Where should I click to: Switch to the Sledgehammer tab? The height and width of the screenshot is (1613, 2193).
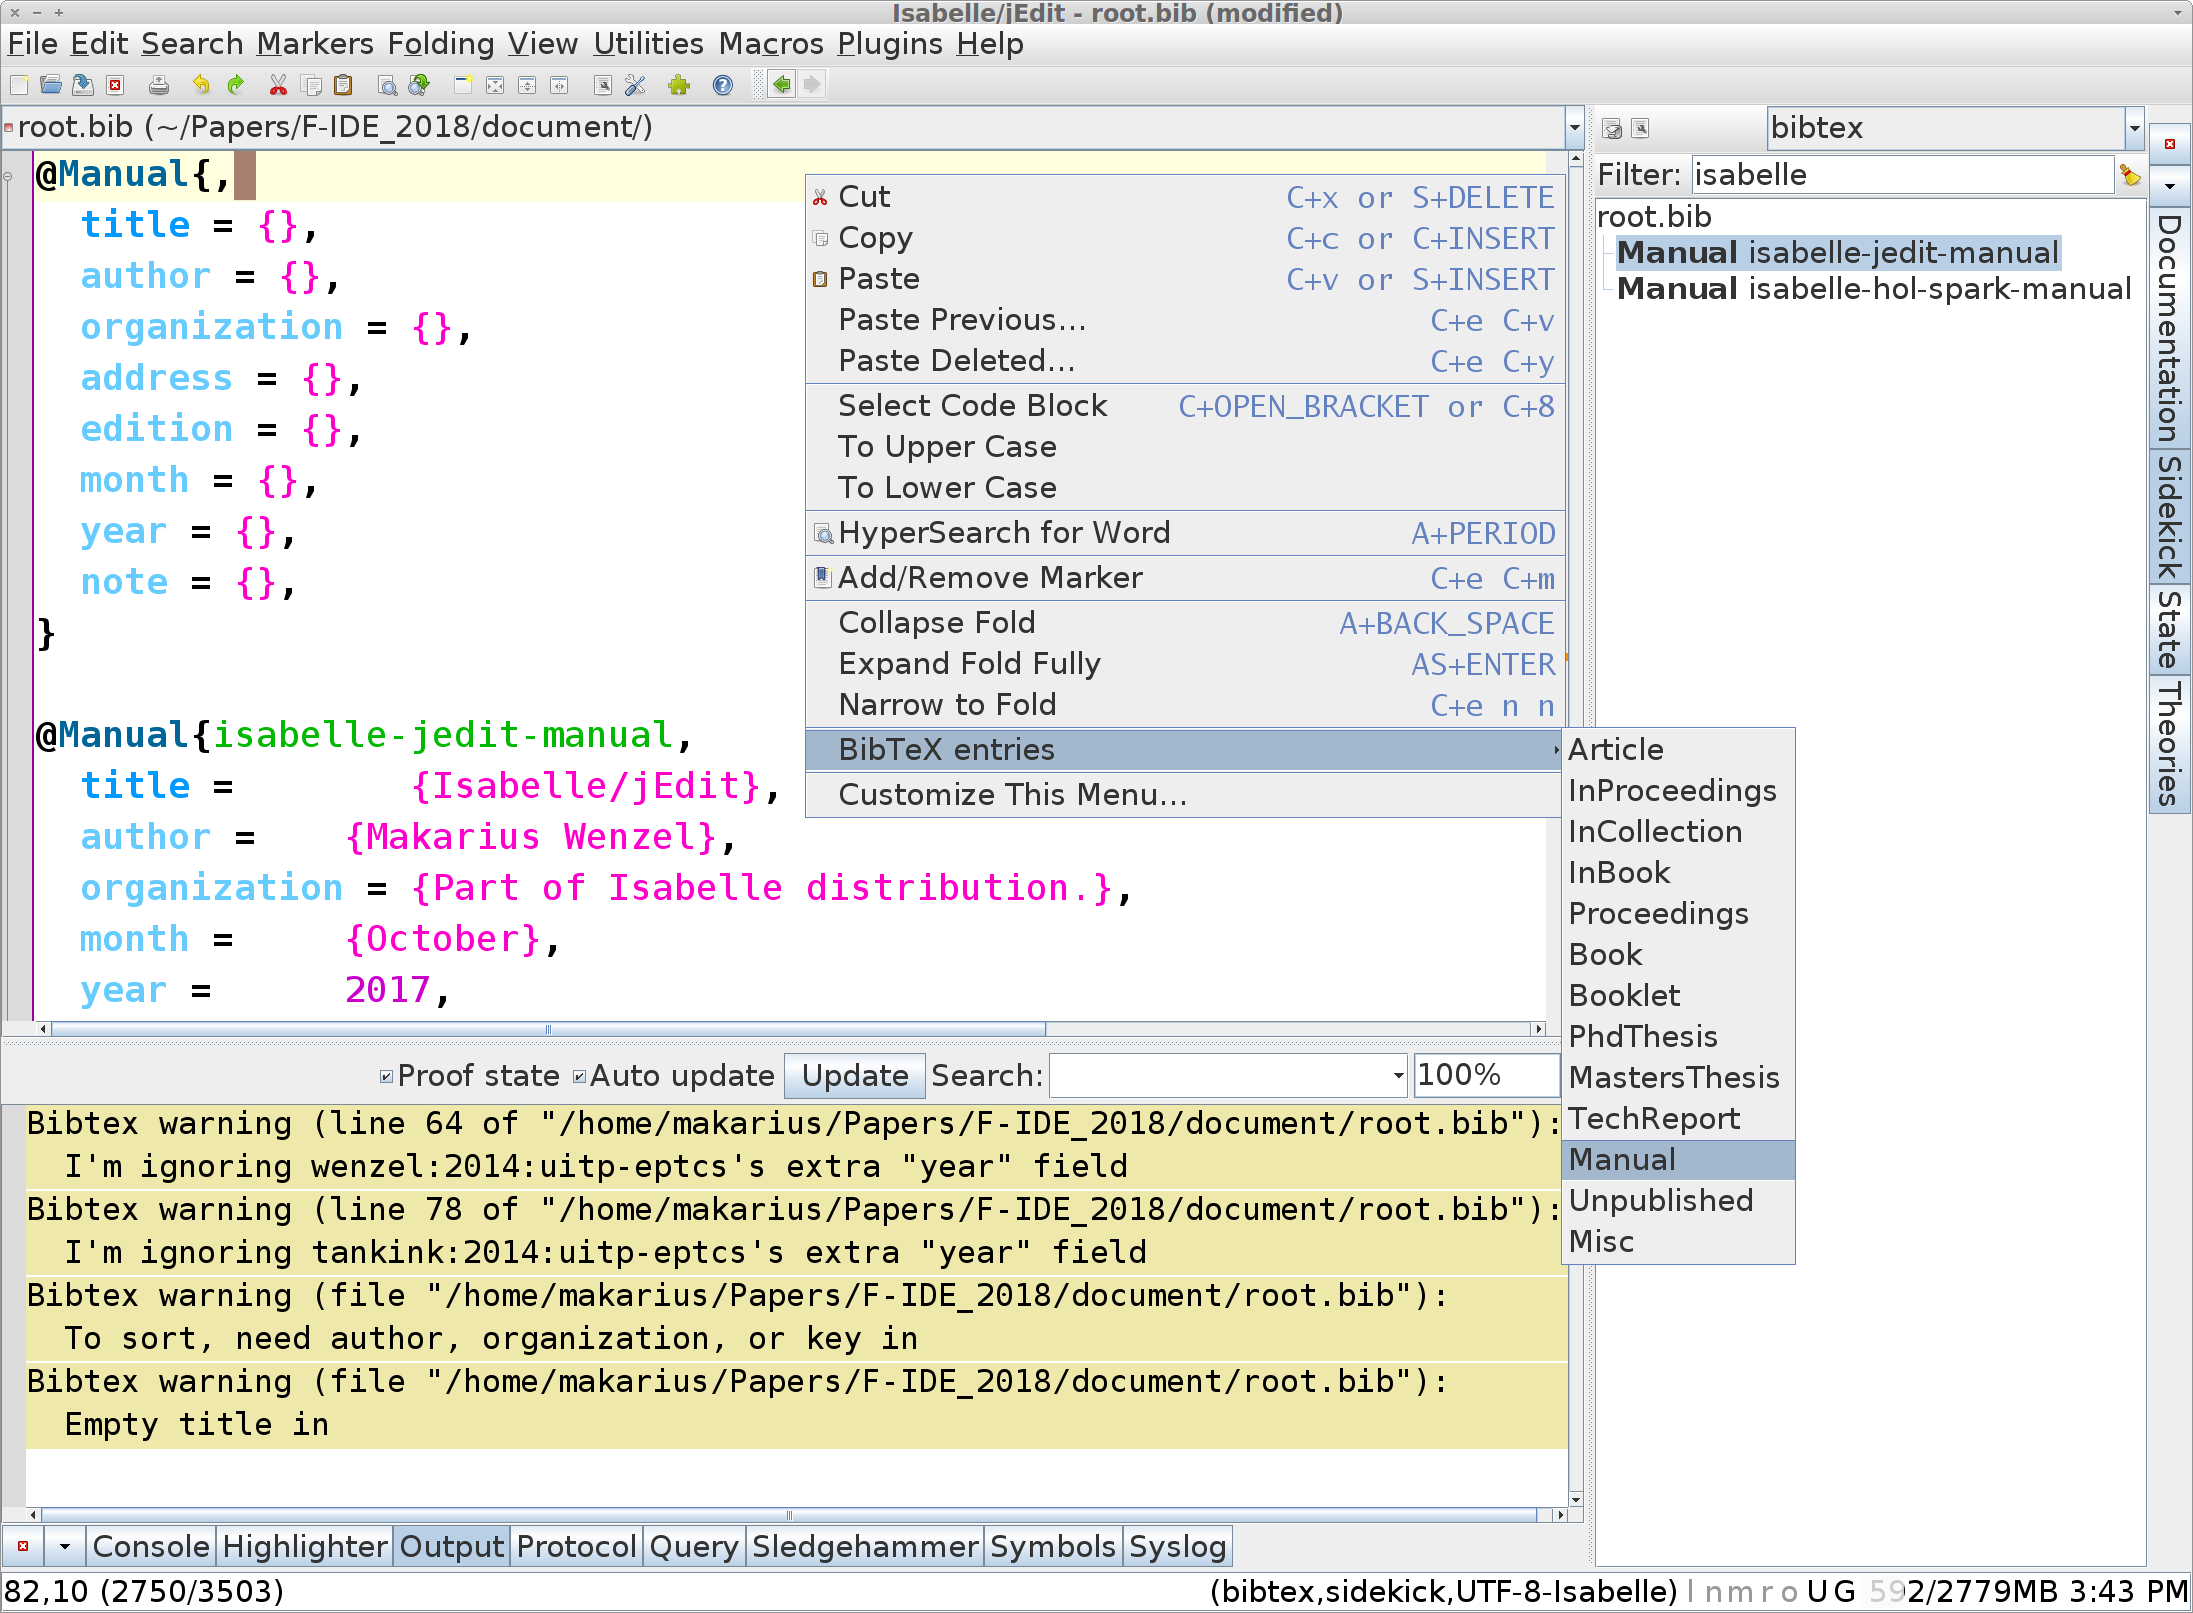click(x=865, y=1546)
